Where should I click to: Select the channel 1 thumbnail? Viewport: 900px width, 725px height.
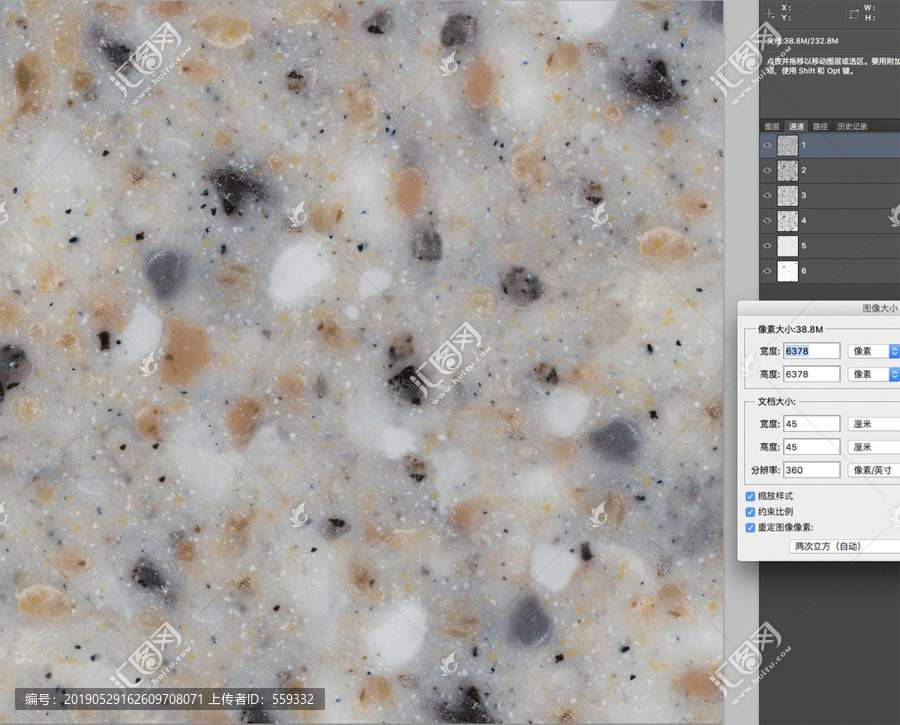pos(788,145)
